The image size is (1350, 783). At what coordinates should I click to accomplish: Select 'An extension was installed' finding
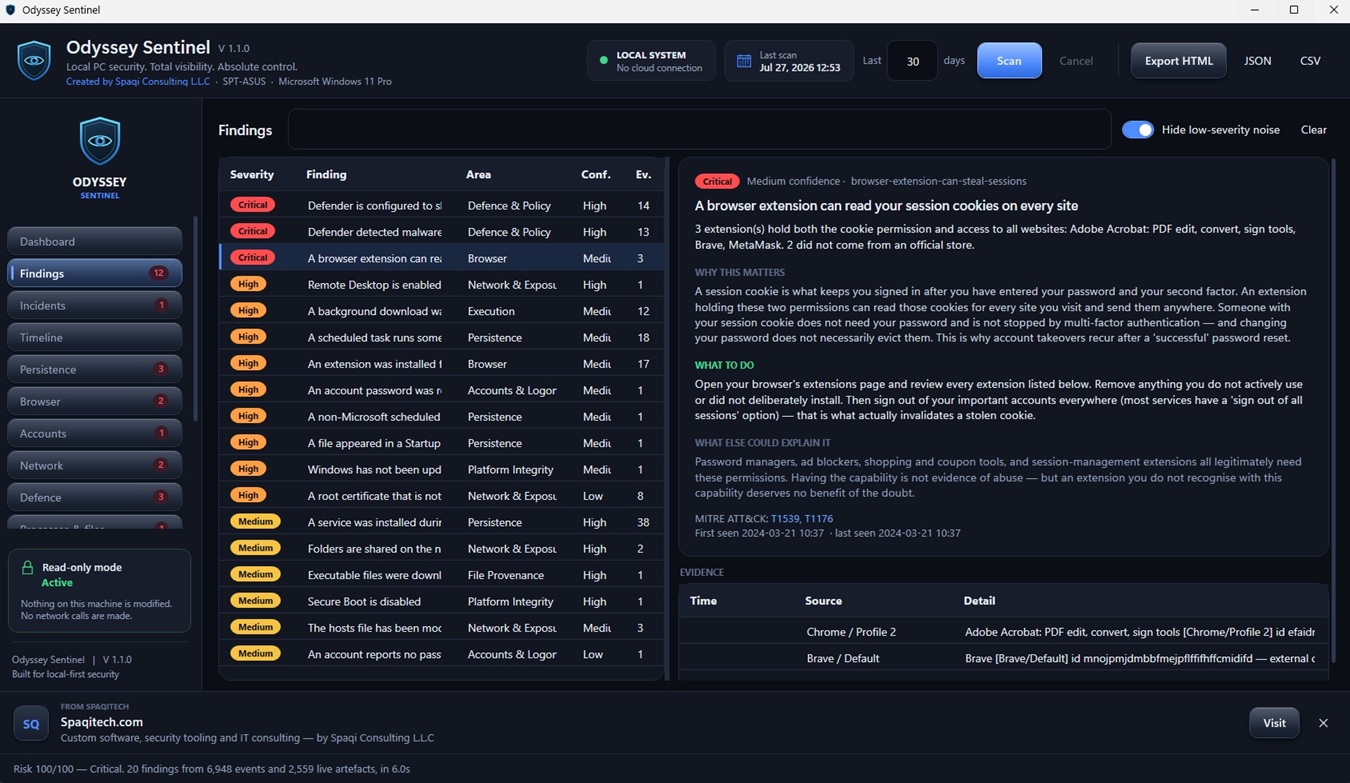[441, 364]
